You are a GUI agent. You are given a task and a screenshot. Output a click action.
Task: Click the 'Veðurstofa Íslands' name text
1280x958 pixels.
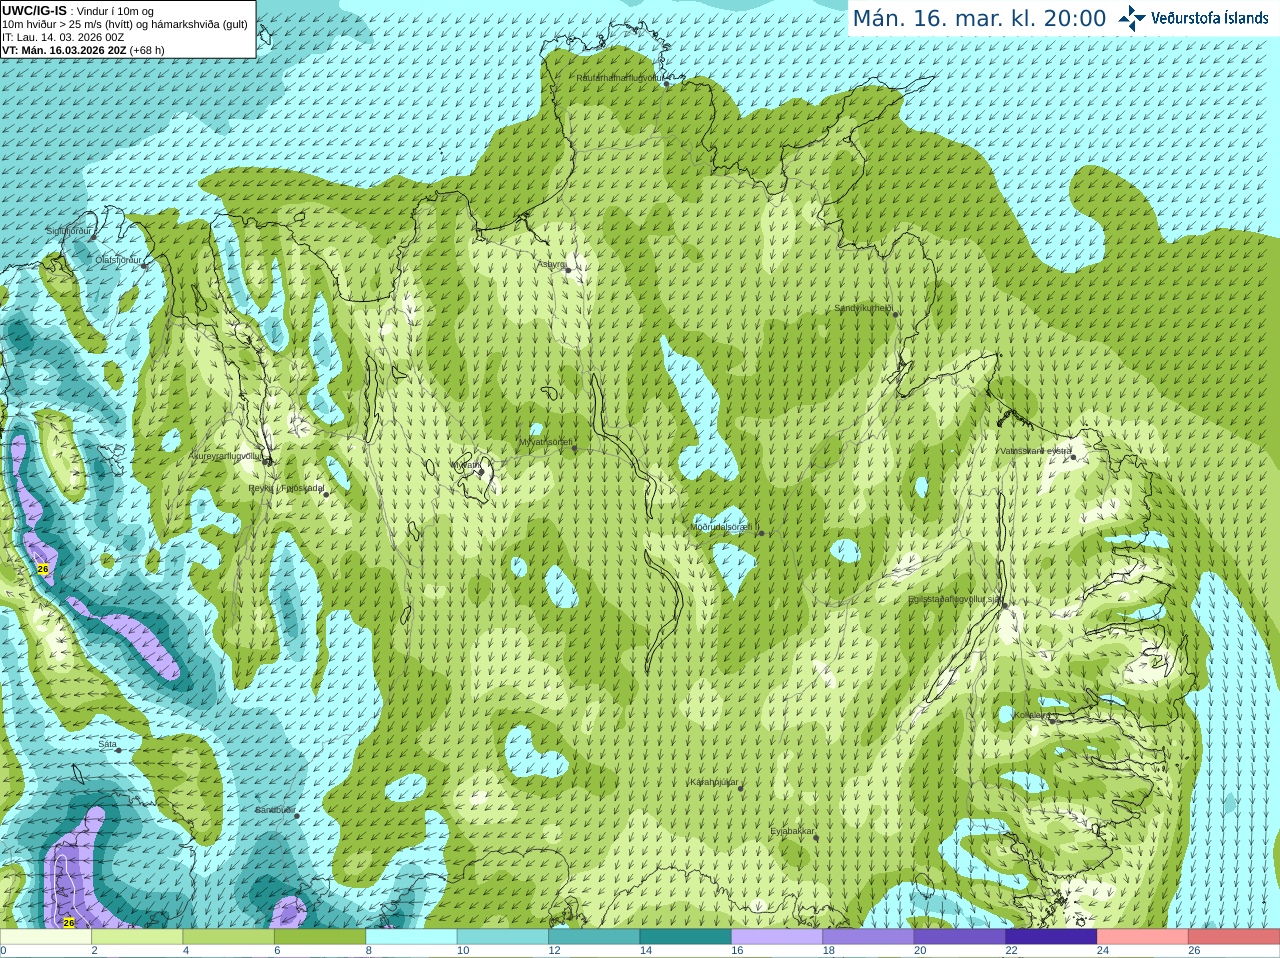pyautogui.click(x=1209, y=18)
